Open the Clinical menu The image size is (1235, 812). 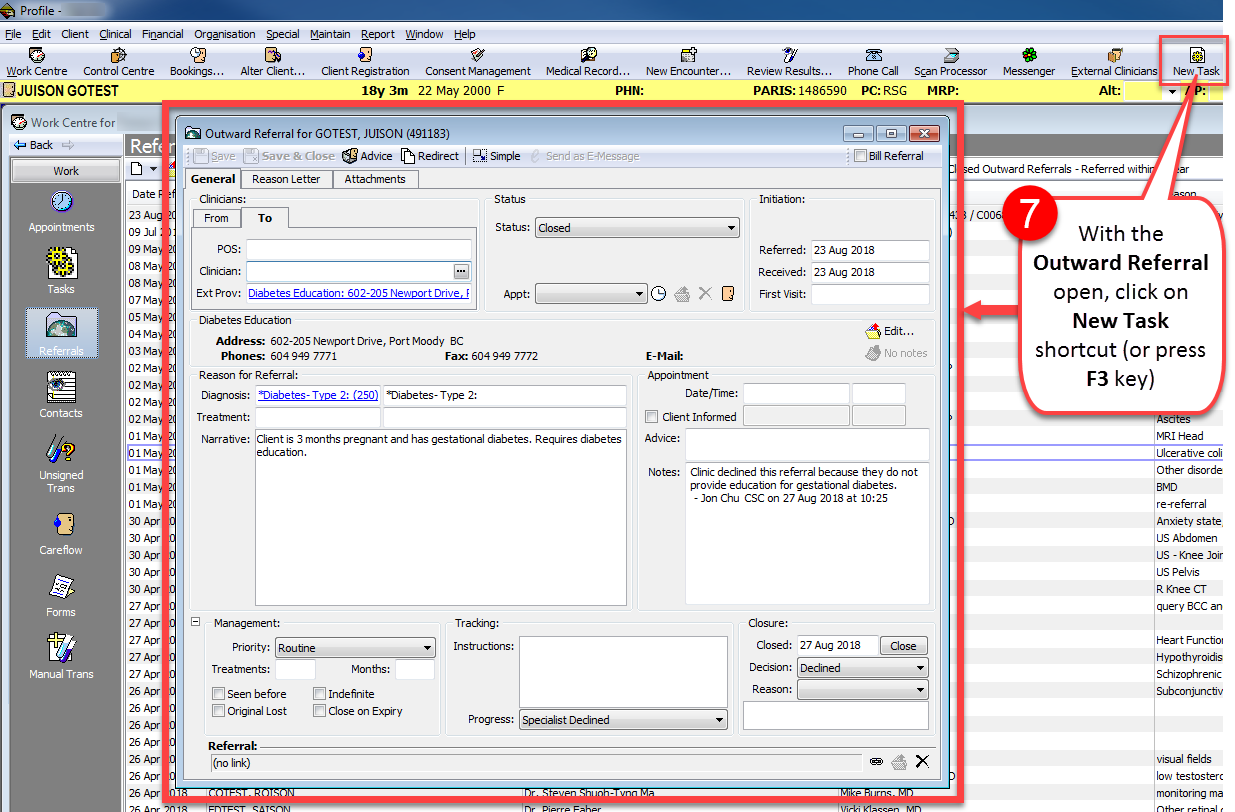click(x=115, y=34)
